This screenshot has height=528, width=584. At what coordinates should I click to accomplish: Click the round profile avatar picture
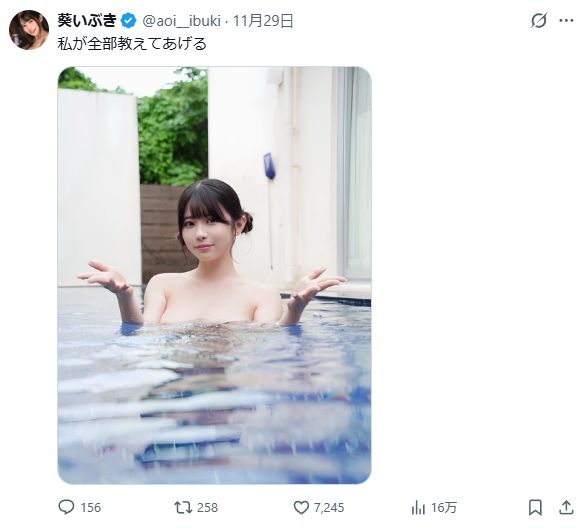click(x=29, y=30)
